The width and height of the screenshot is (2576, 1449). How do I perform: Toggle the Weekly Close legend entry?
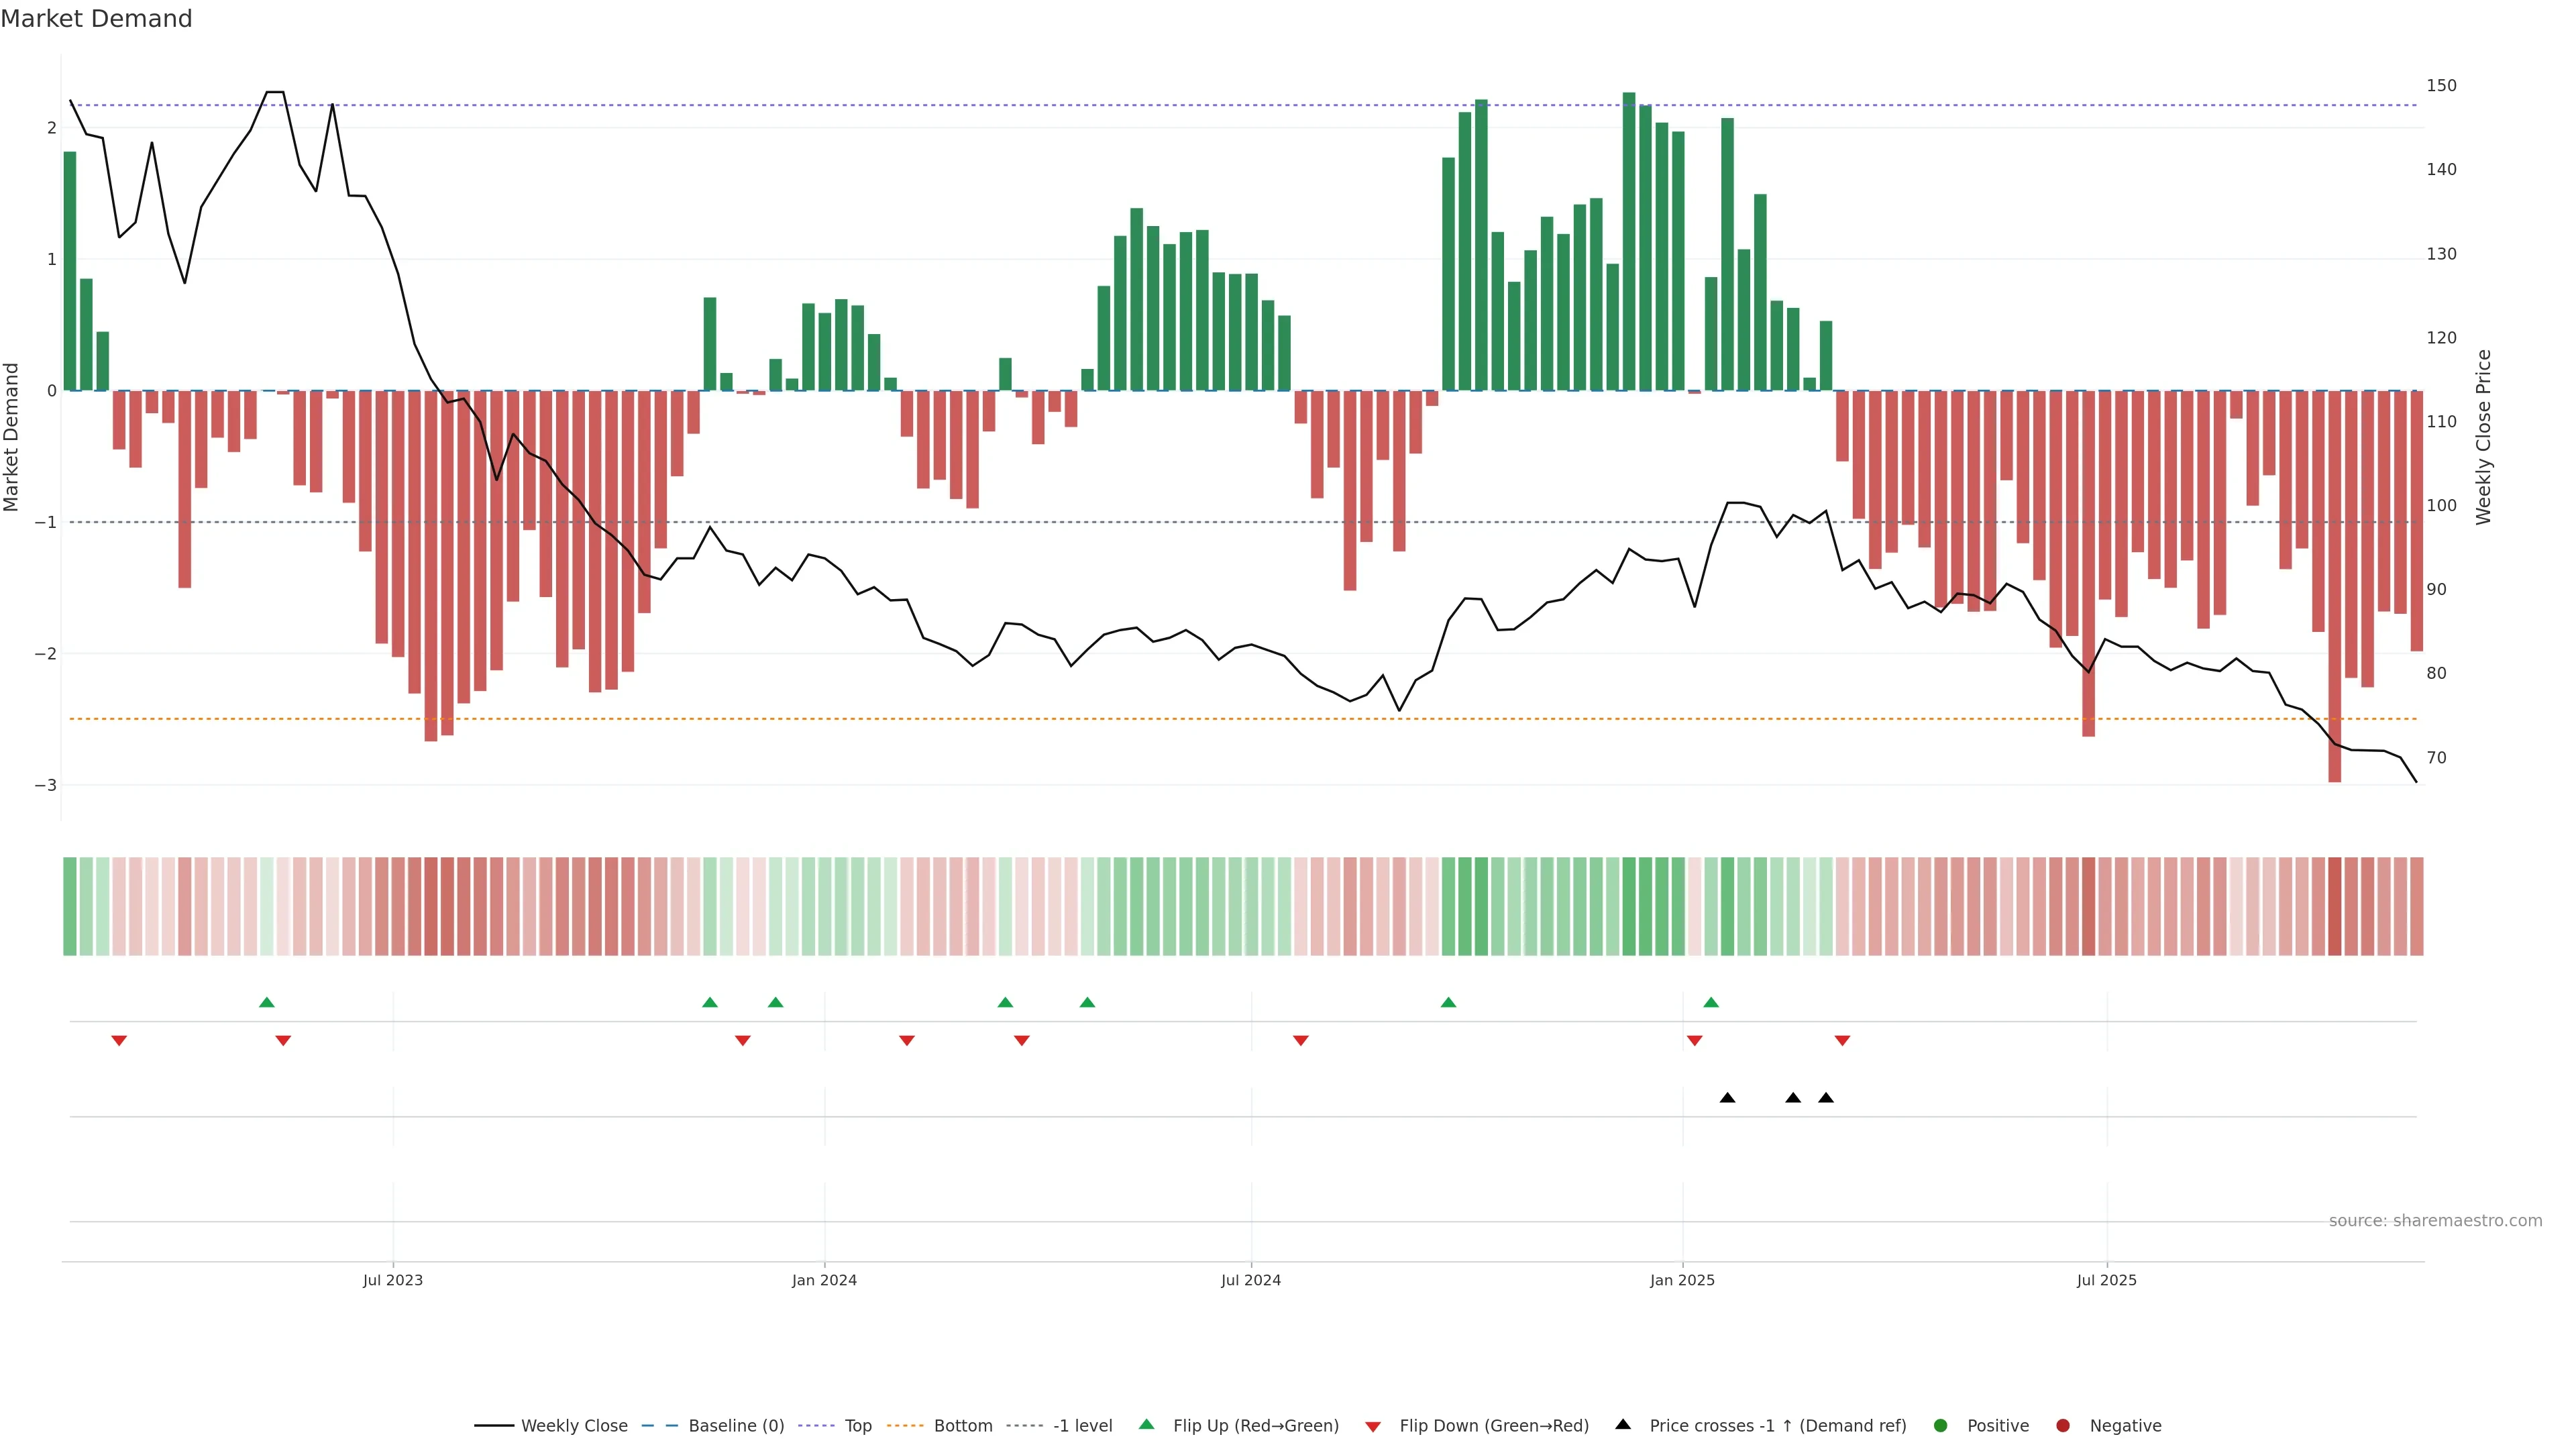574,1425
